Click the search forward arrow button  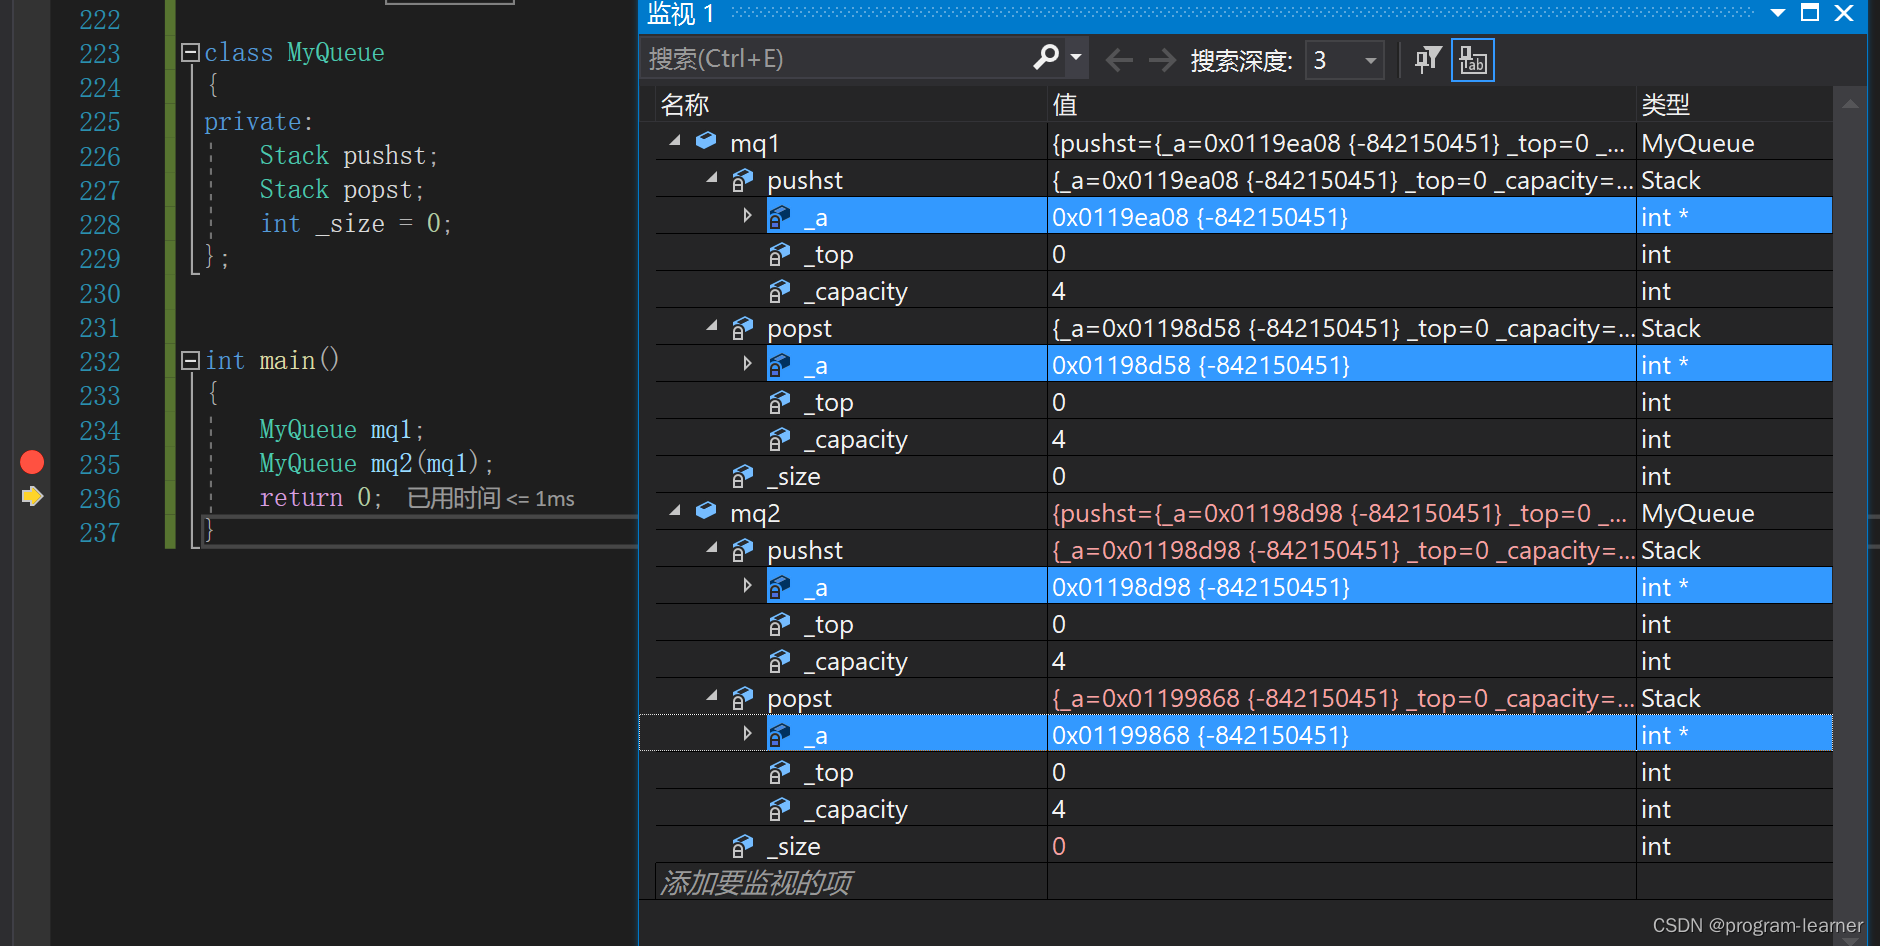click(x=1162, y=60)
